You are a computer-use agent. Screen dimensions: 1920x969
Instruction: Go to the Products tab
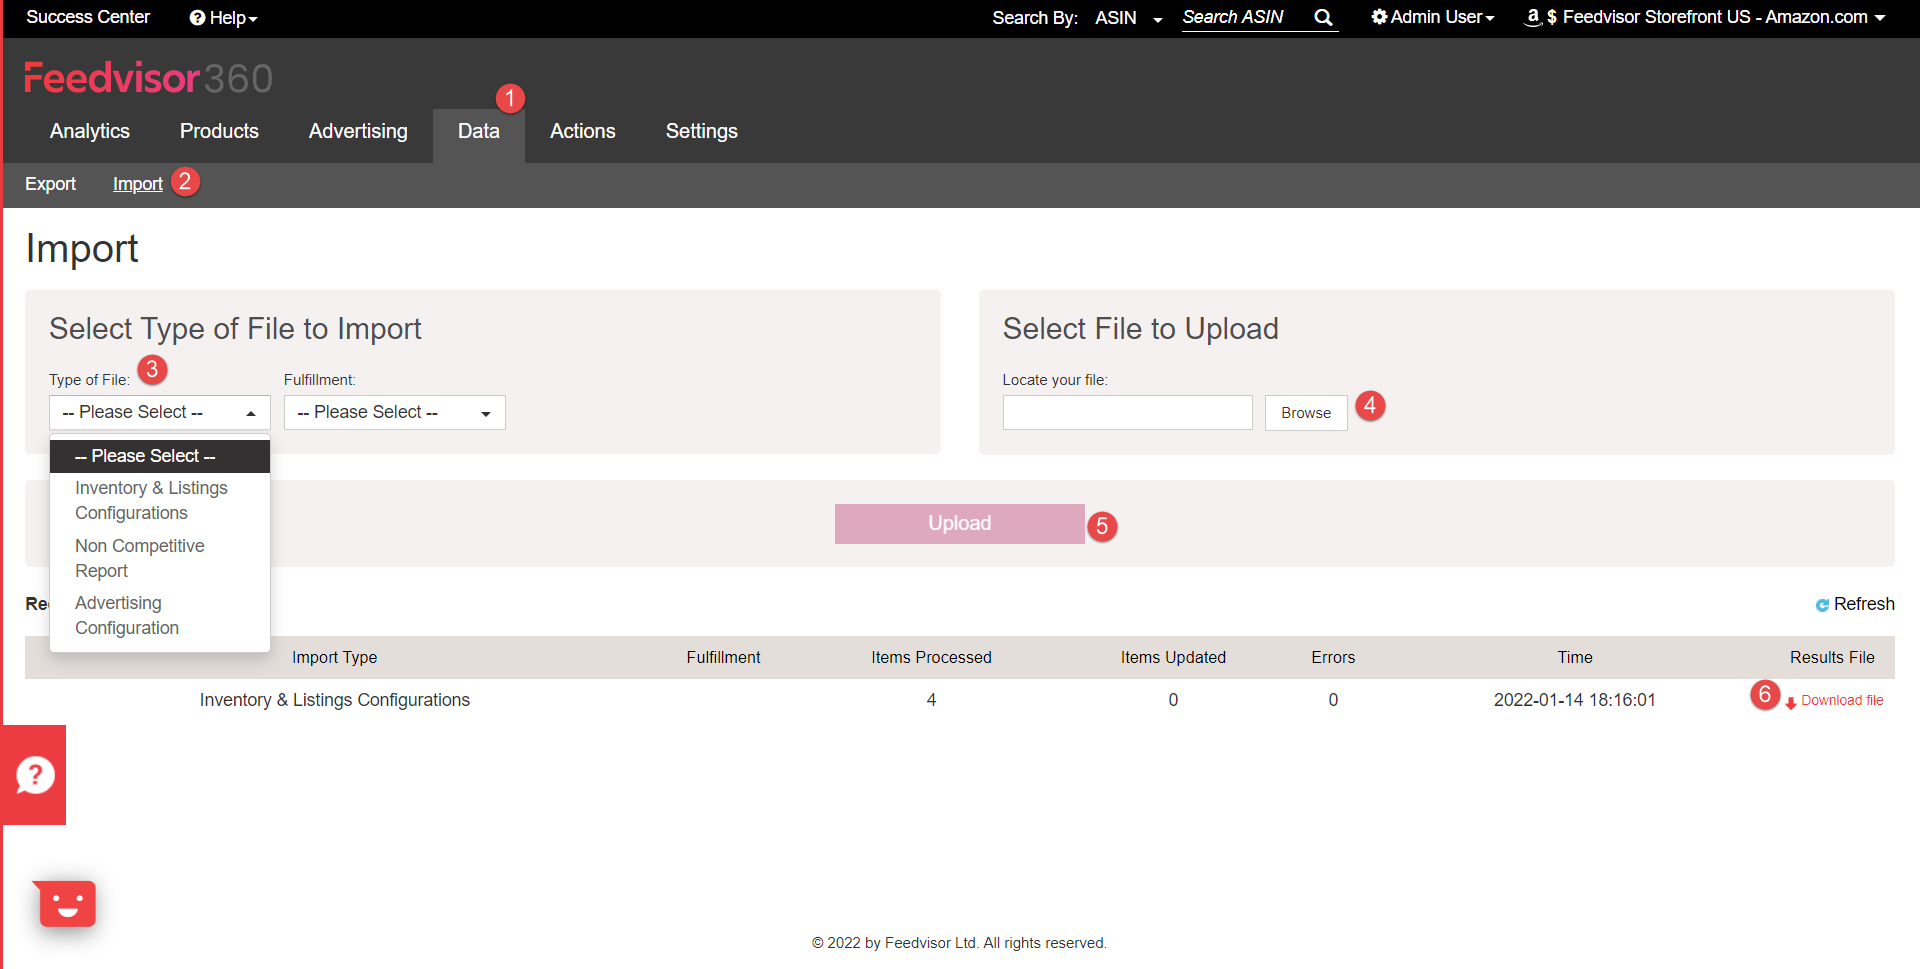tap(219, 131)
